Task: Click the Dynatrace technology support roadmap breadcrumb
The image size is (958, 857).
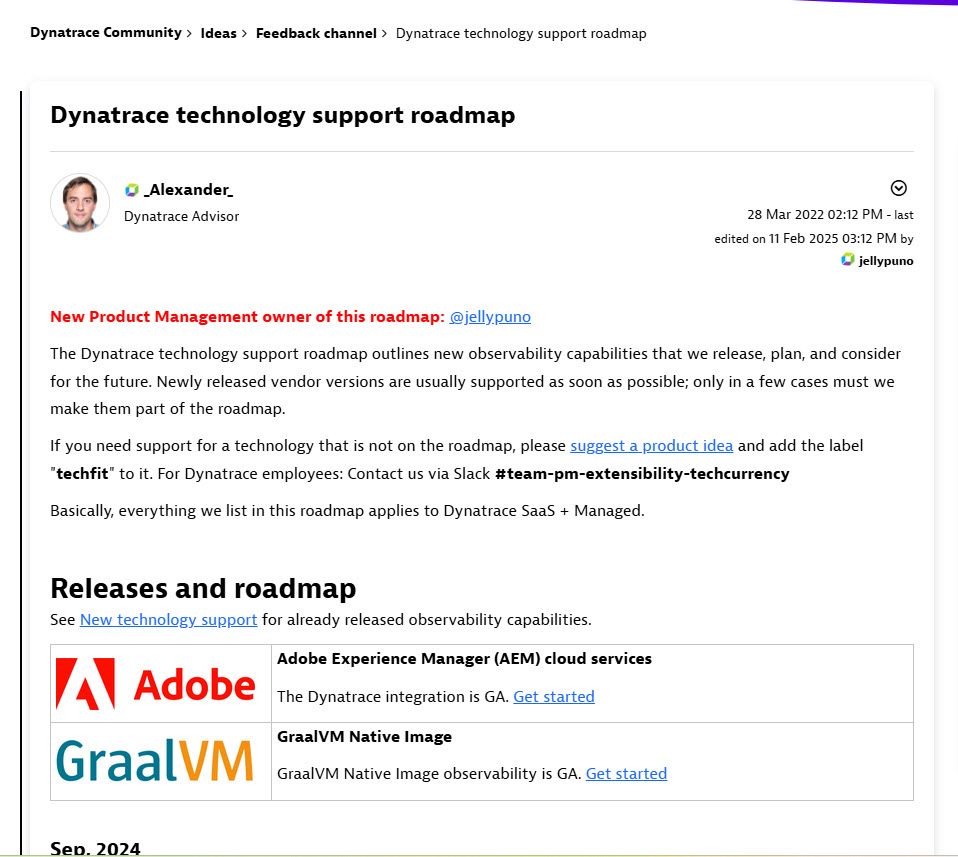Action: pyautogui.click(x=521, y=34)
